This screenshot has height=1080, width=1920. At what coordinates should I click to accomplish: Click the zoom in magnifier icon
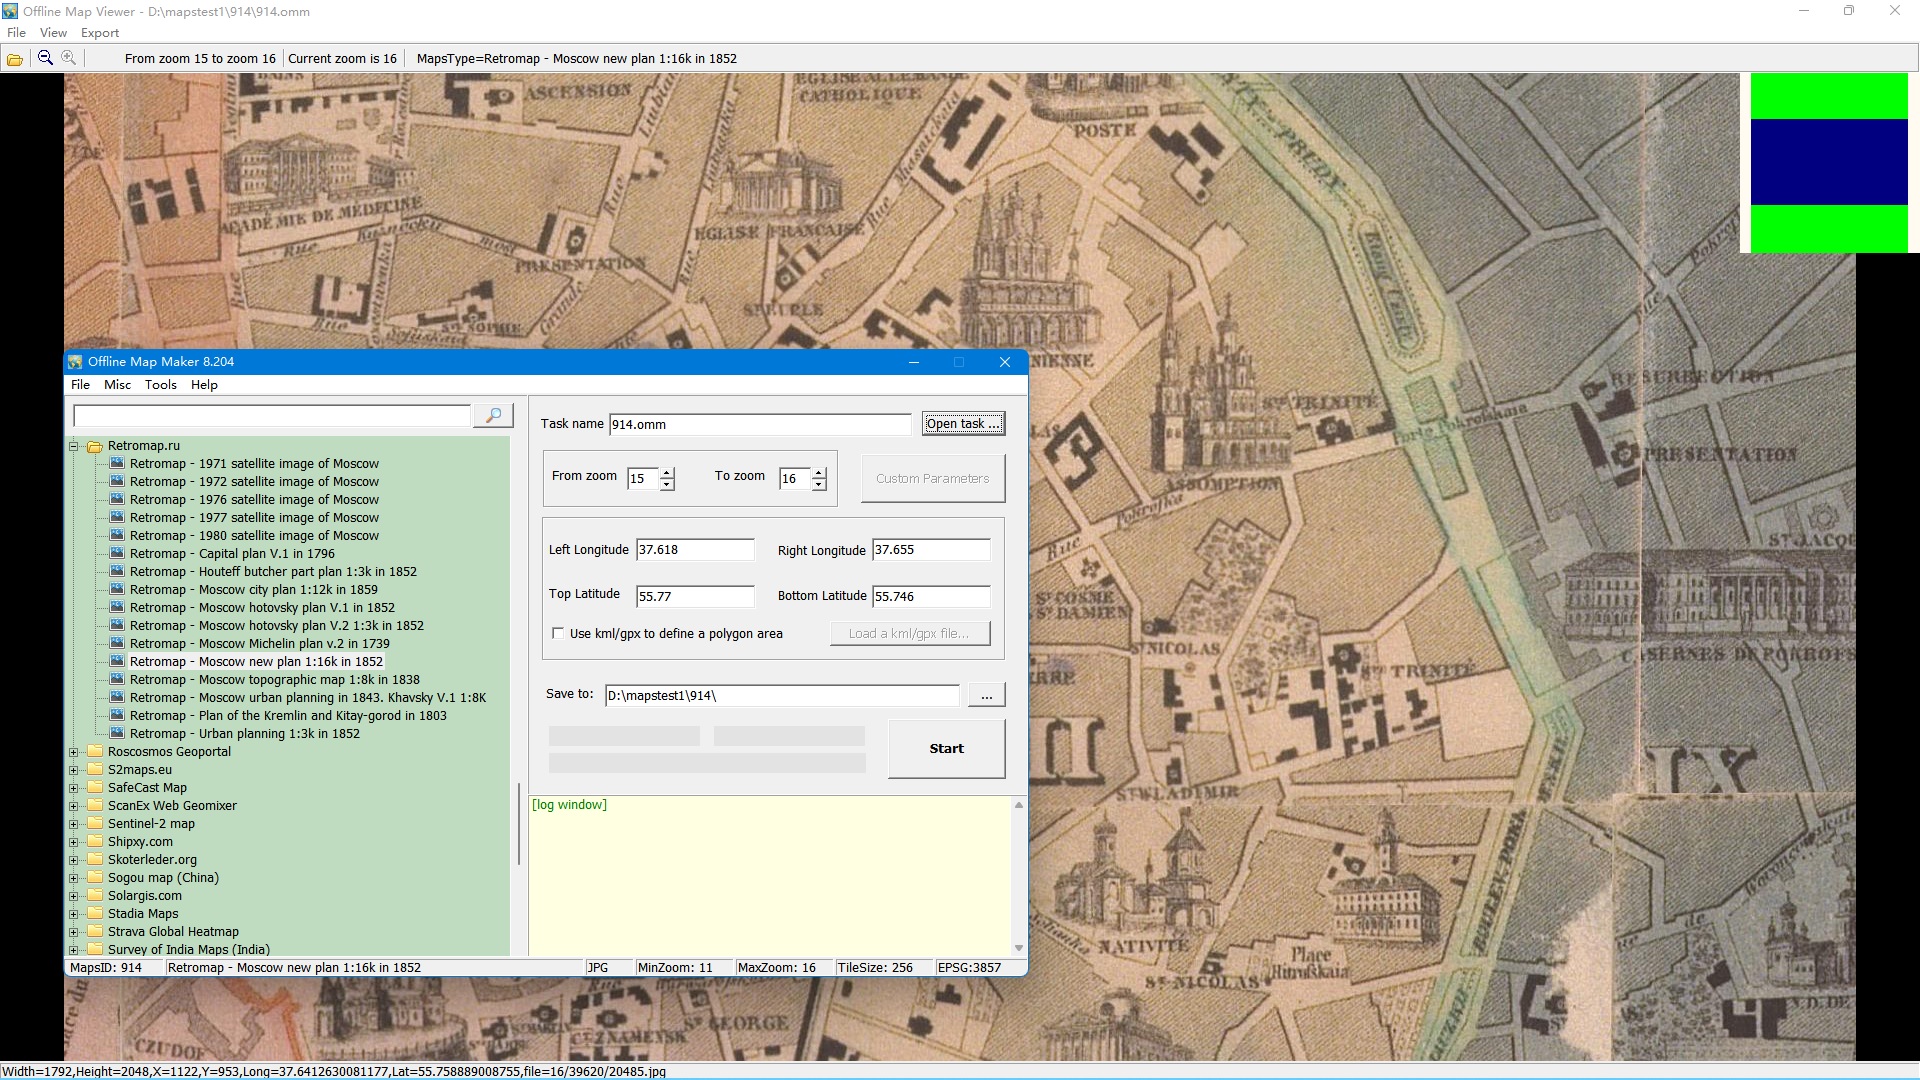(x=68, y=58)
